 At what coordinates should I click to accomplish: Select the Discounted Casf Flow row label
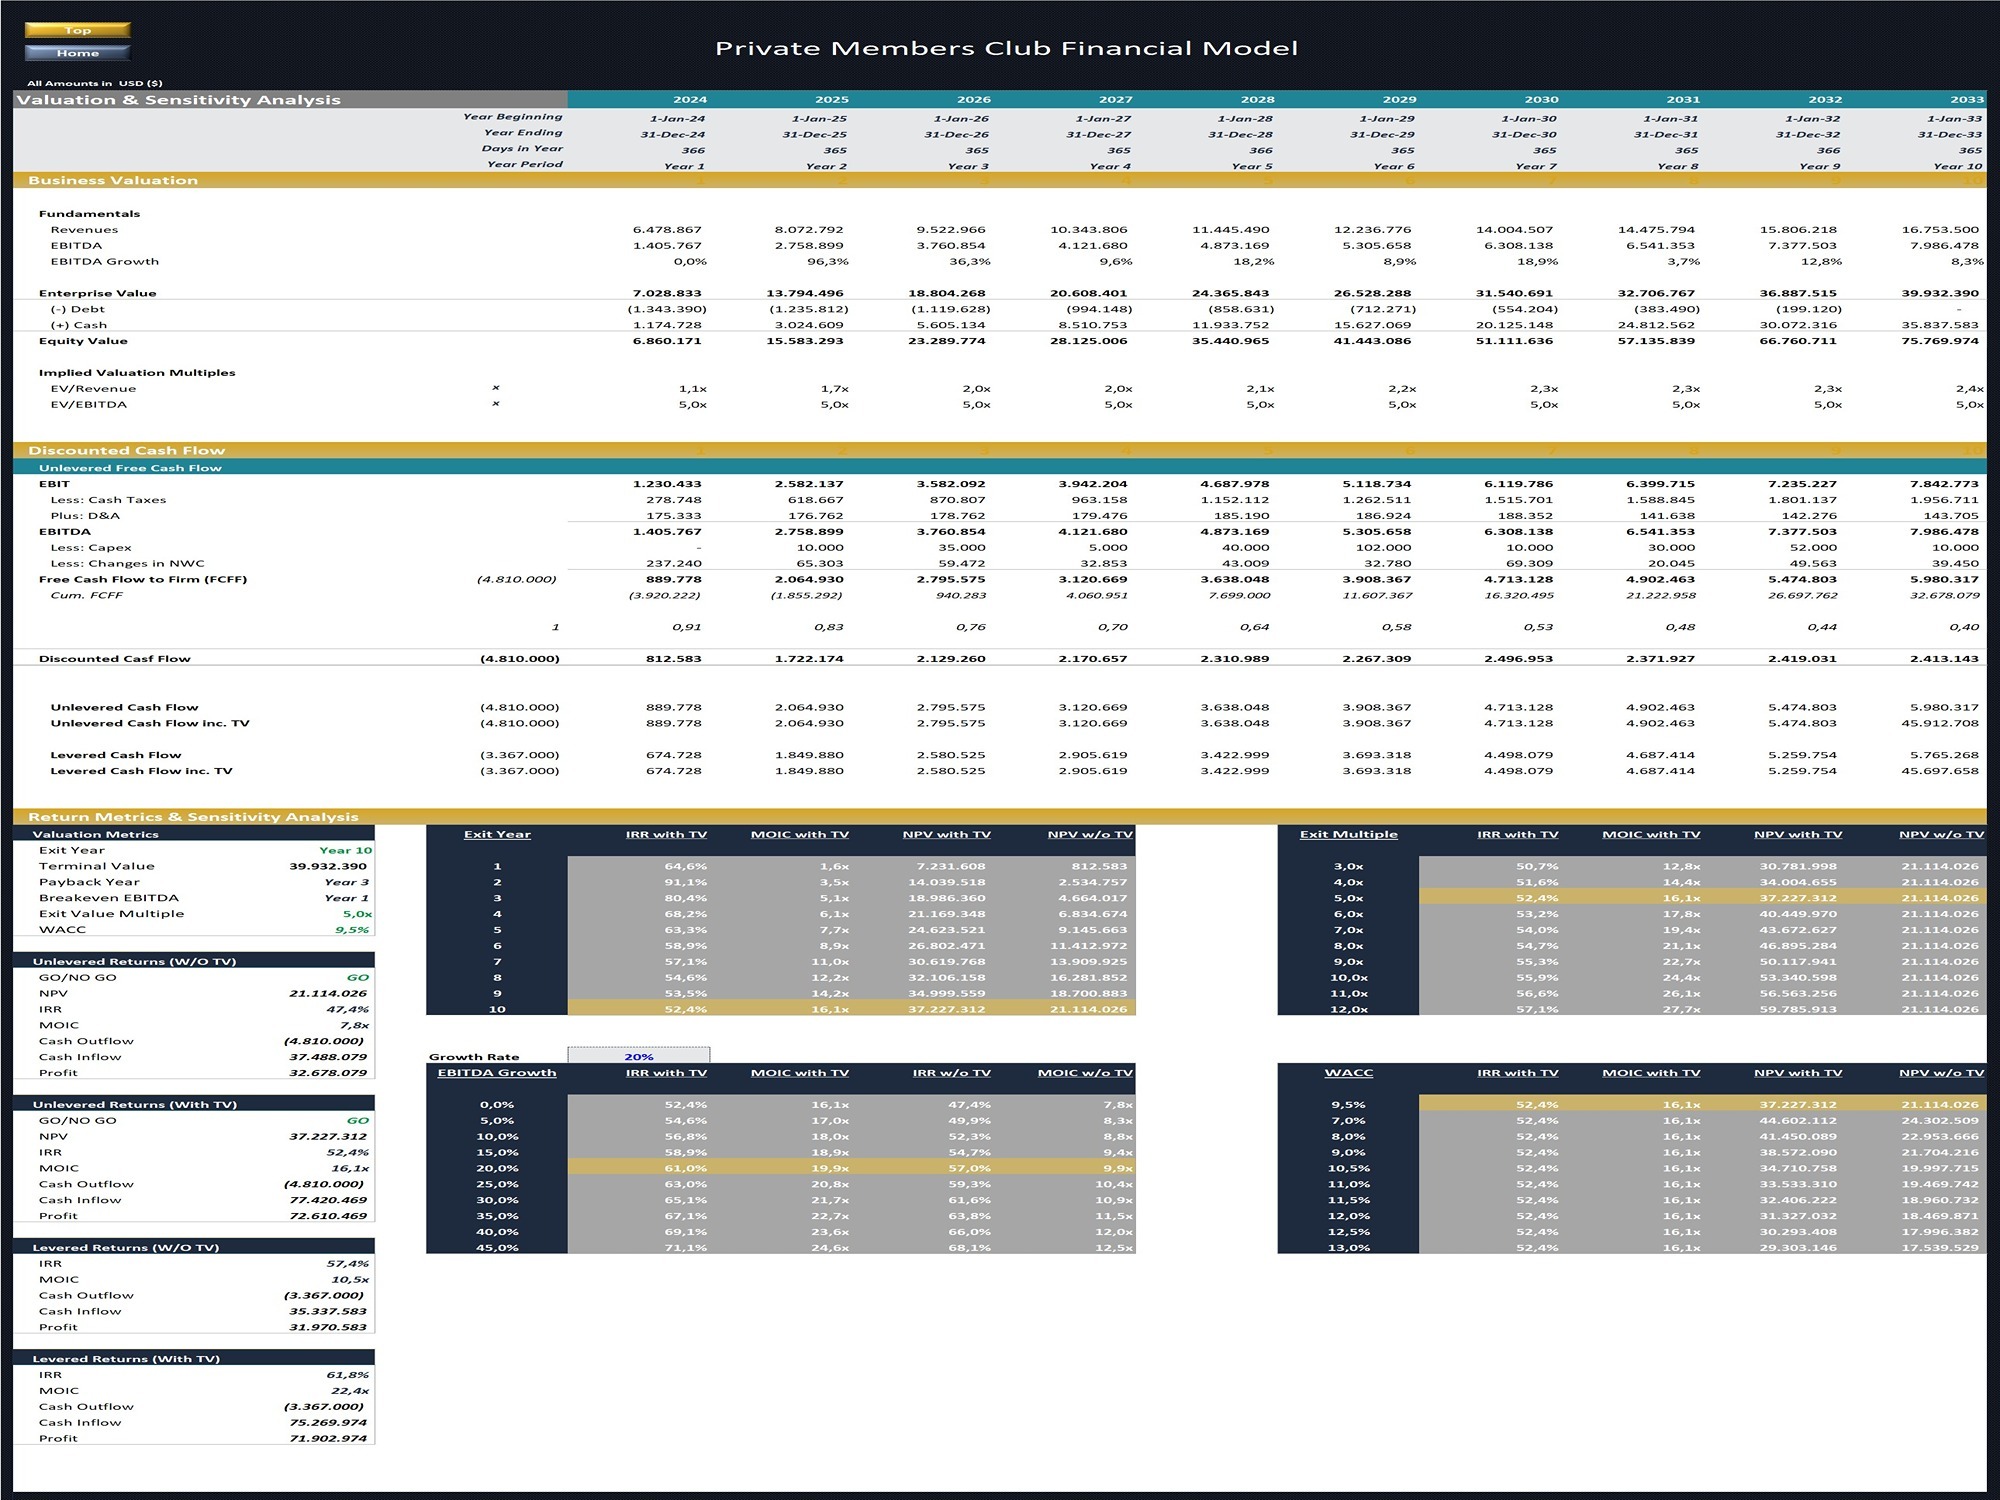point(114,658)
